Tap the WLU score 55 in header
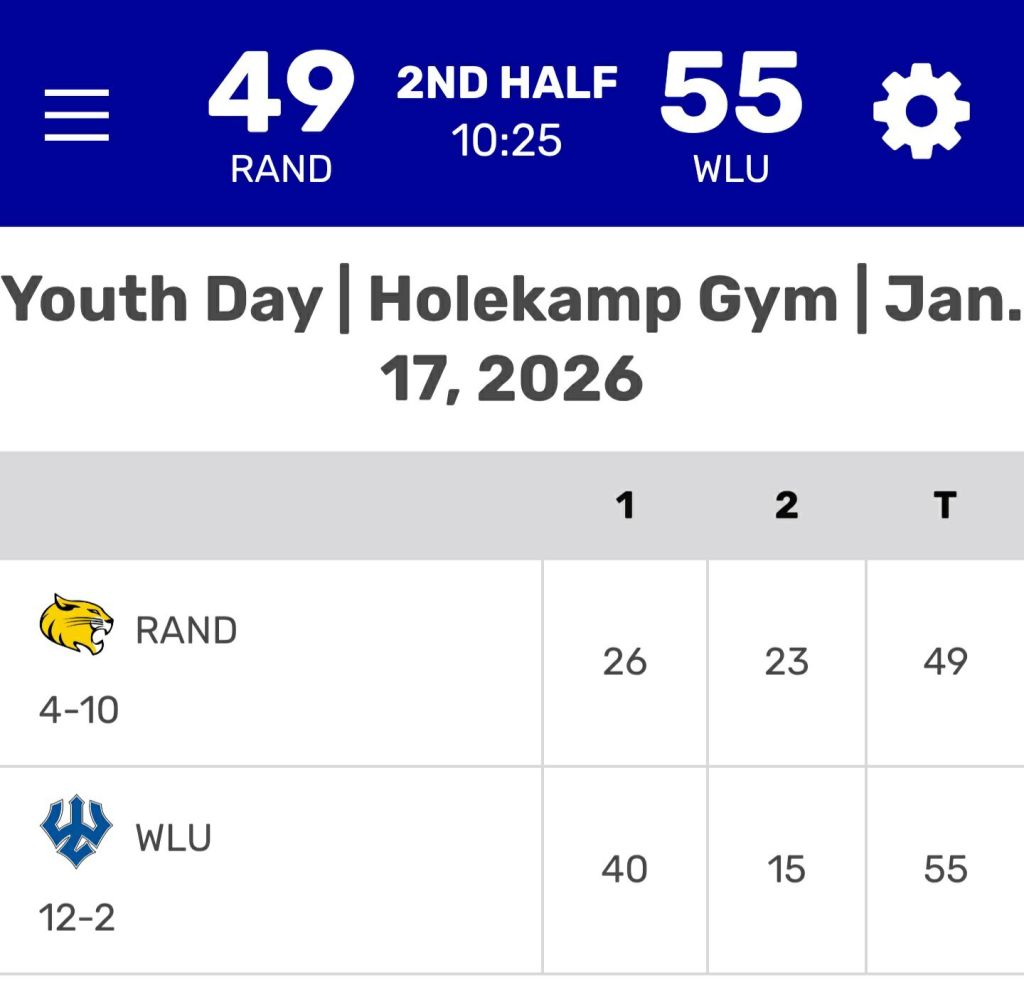 [x=732, y=93]
